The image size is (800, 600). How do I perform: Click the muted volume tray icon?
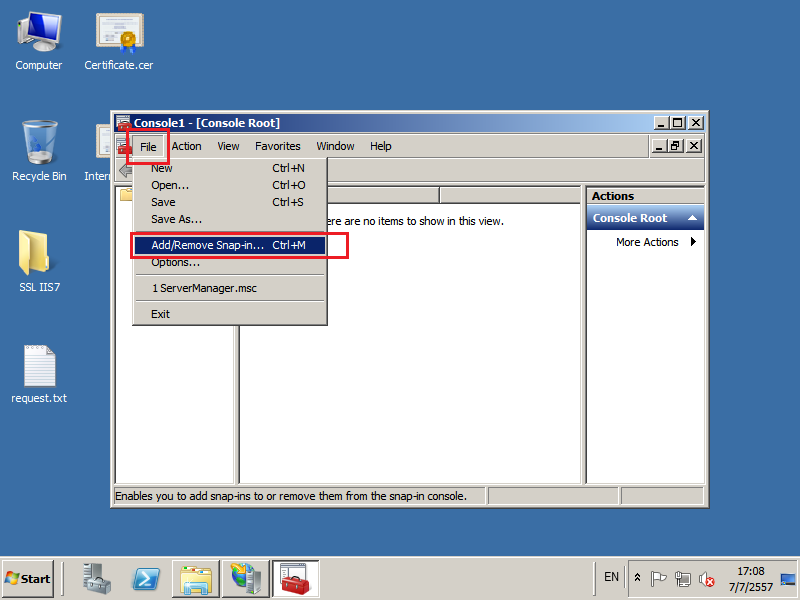tap(707, 578)
